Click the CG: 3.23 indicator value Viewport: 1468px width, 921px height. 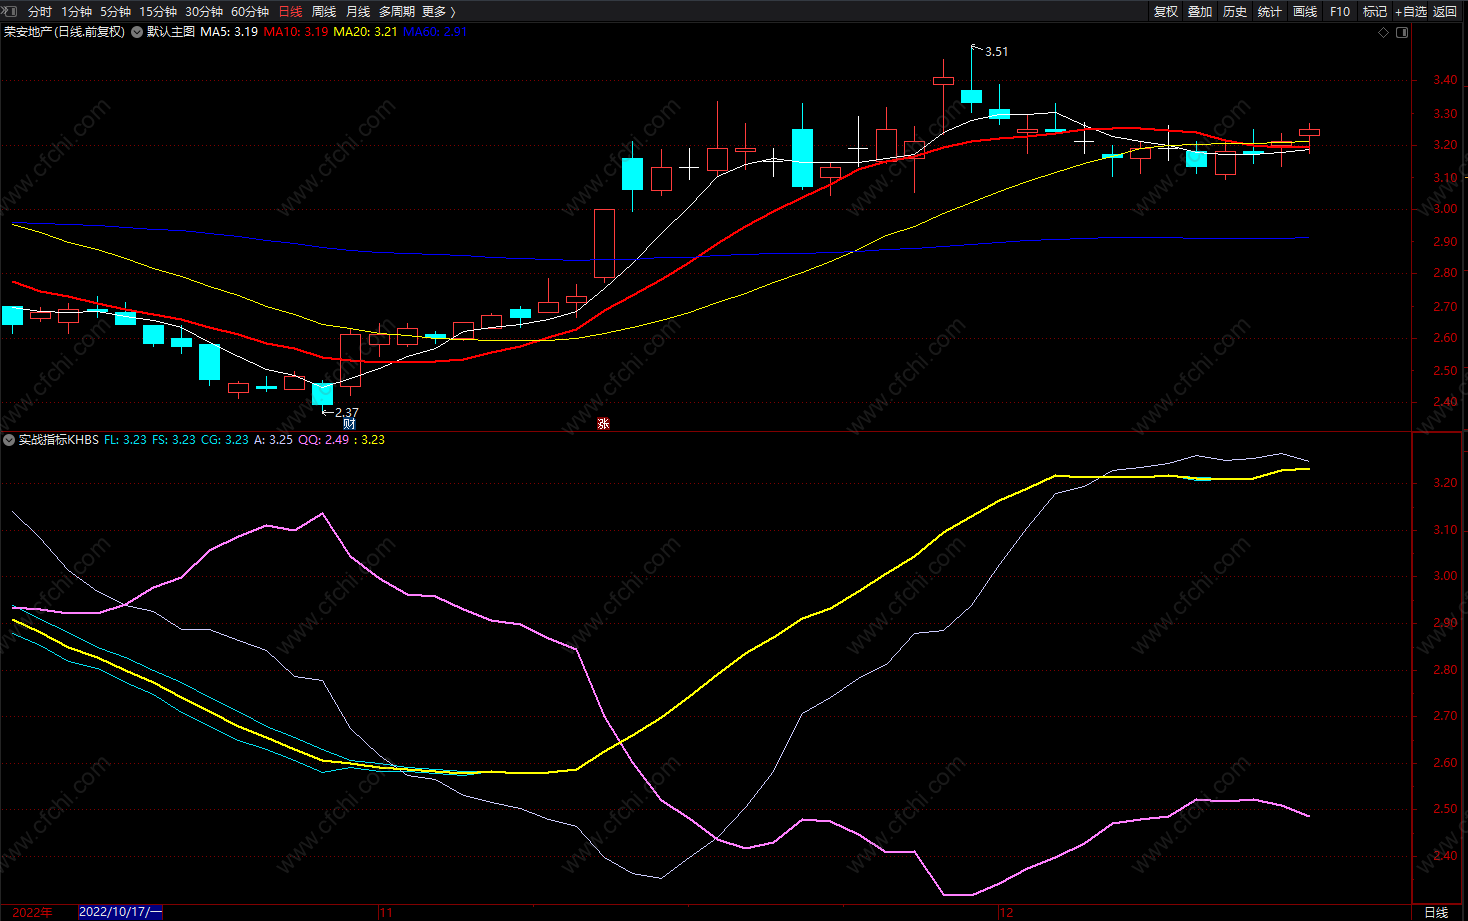224,440
